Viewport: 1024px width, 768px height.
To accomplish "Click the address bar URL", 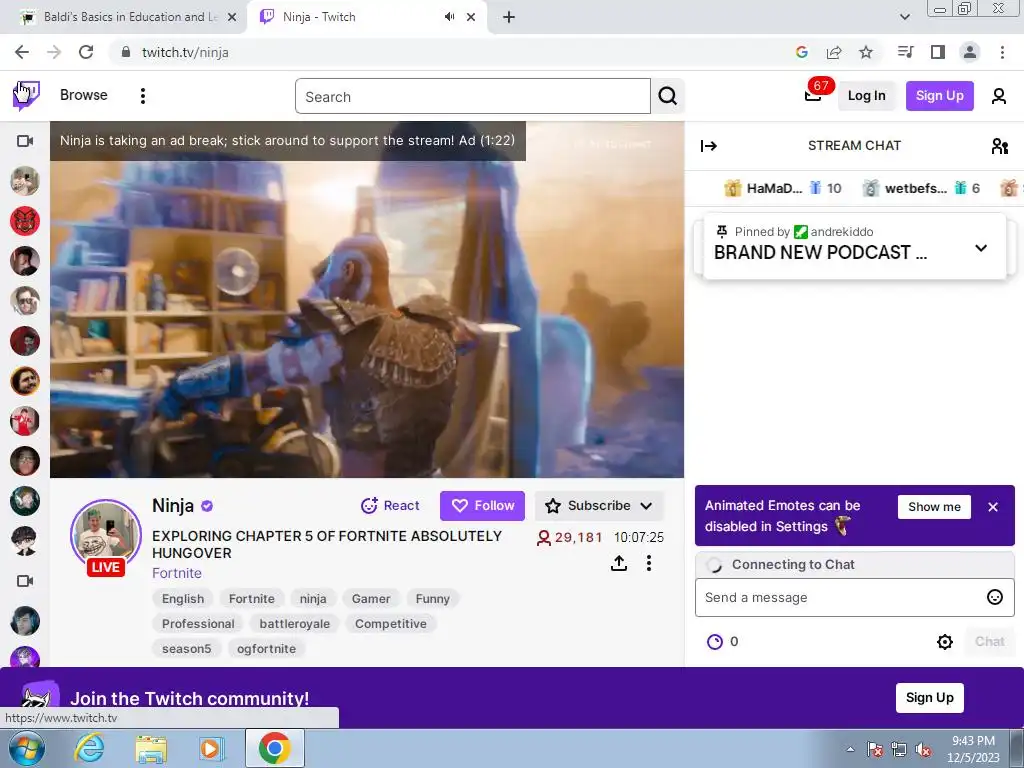I will (185, 52).
